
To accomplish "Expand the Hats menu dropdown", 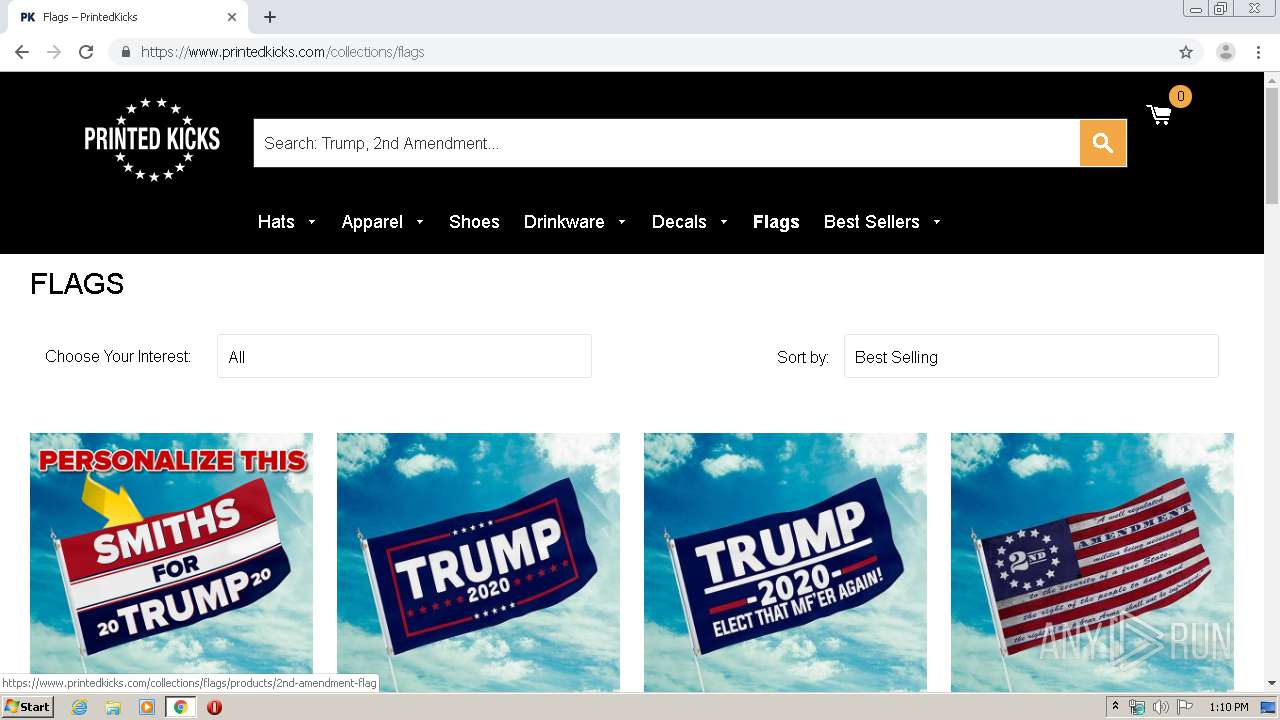I will click(312, 222).
